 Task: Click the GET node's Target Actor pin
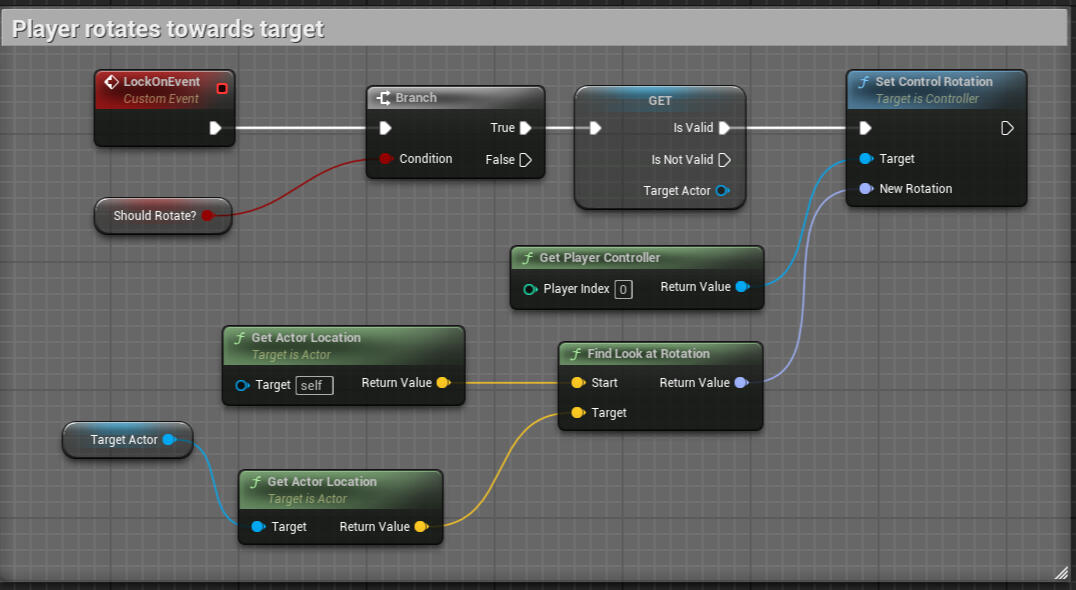pos(723,191)
